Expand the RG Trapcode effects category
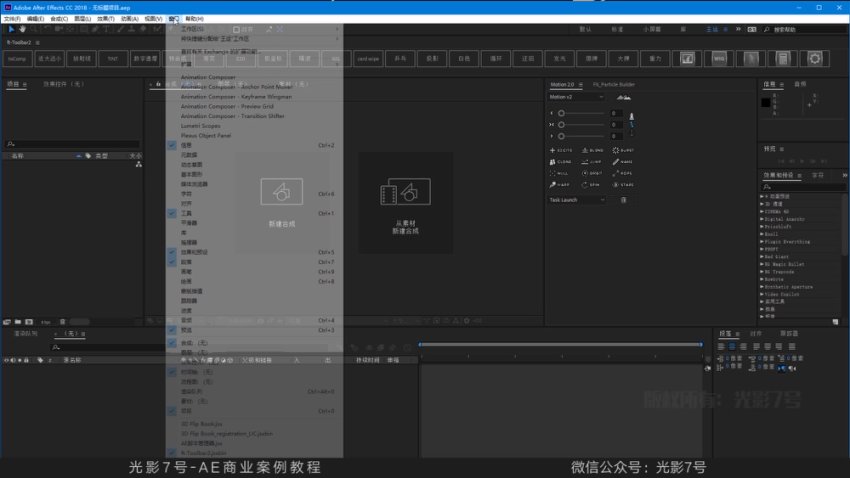 (762, 272)
